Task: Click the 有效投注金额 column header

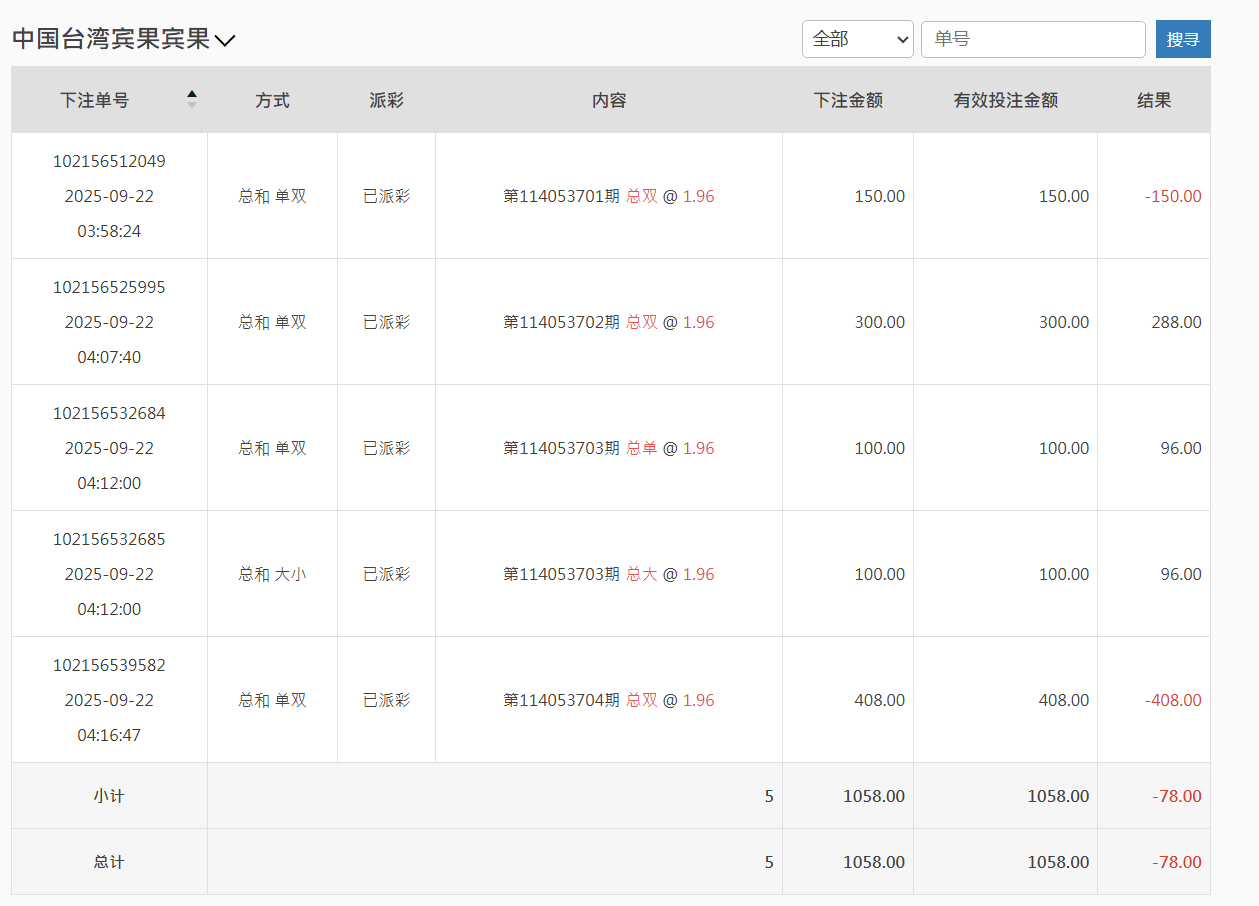Action: [1006, 100]
